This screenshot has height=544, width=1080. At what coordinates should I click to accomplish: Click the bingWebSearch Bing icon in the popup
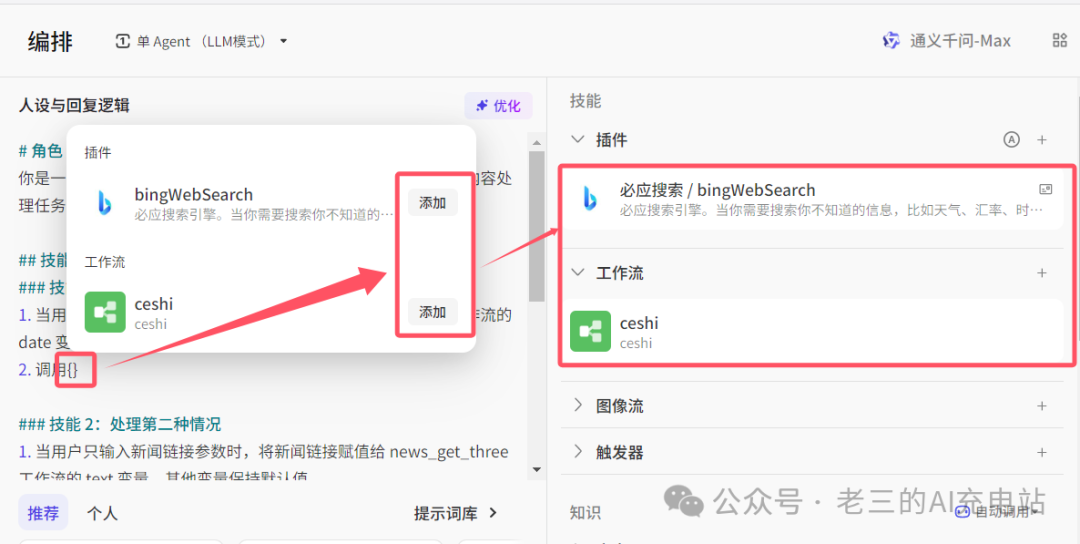[105, 202]
